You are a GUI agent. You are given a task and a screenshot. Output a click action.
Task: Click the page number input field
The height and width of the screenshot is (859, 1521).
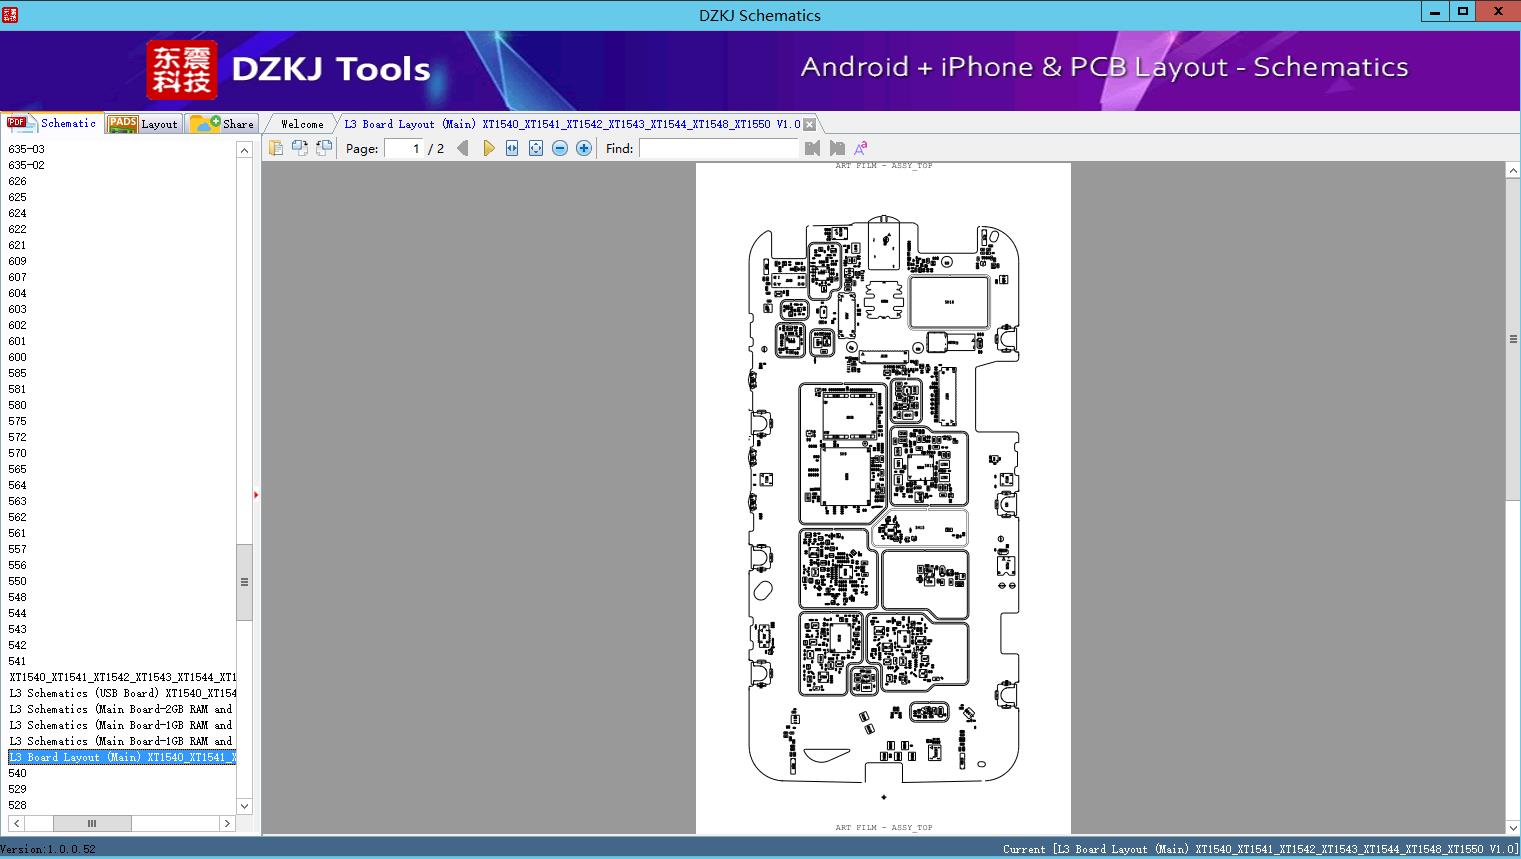point(404,148)
